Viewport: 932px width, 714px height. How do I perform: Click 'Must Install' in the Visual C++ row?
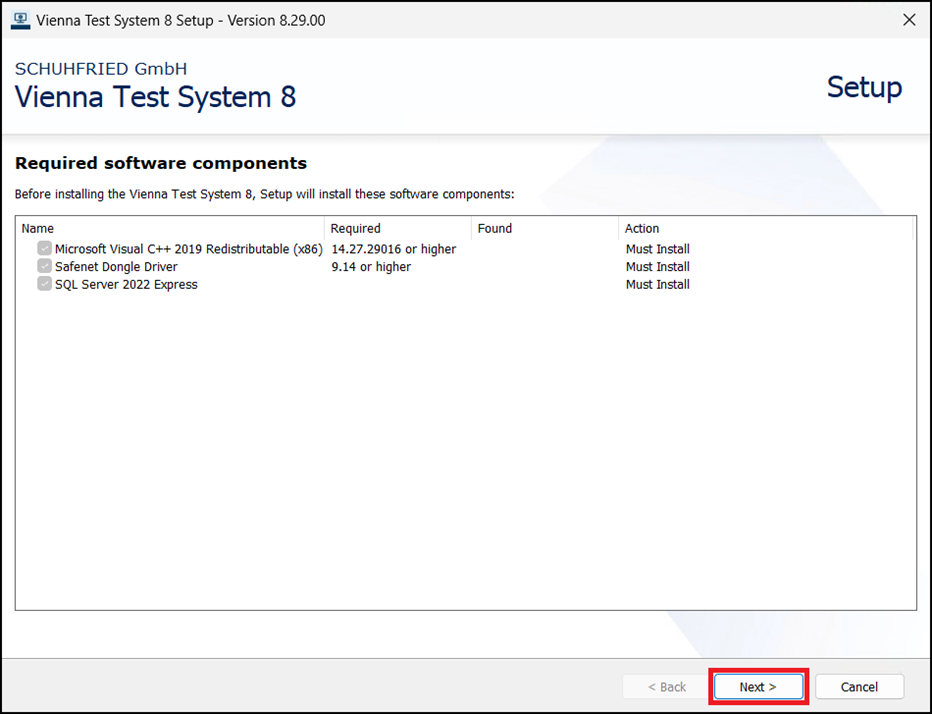click(657, 249)
